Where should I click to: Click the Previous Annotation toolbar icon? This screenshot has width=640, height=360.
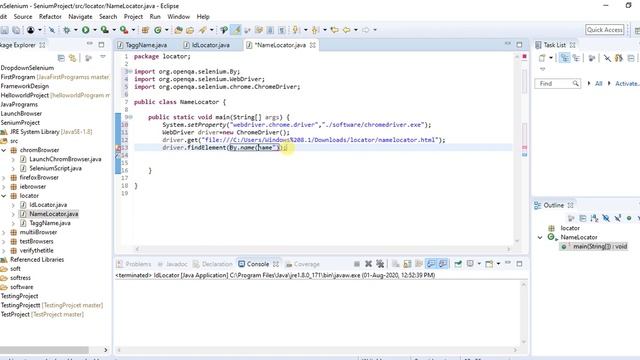point(315,30)
